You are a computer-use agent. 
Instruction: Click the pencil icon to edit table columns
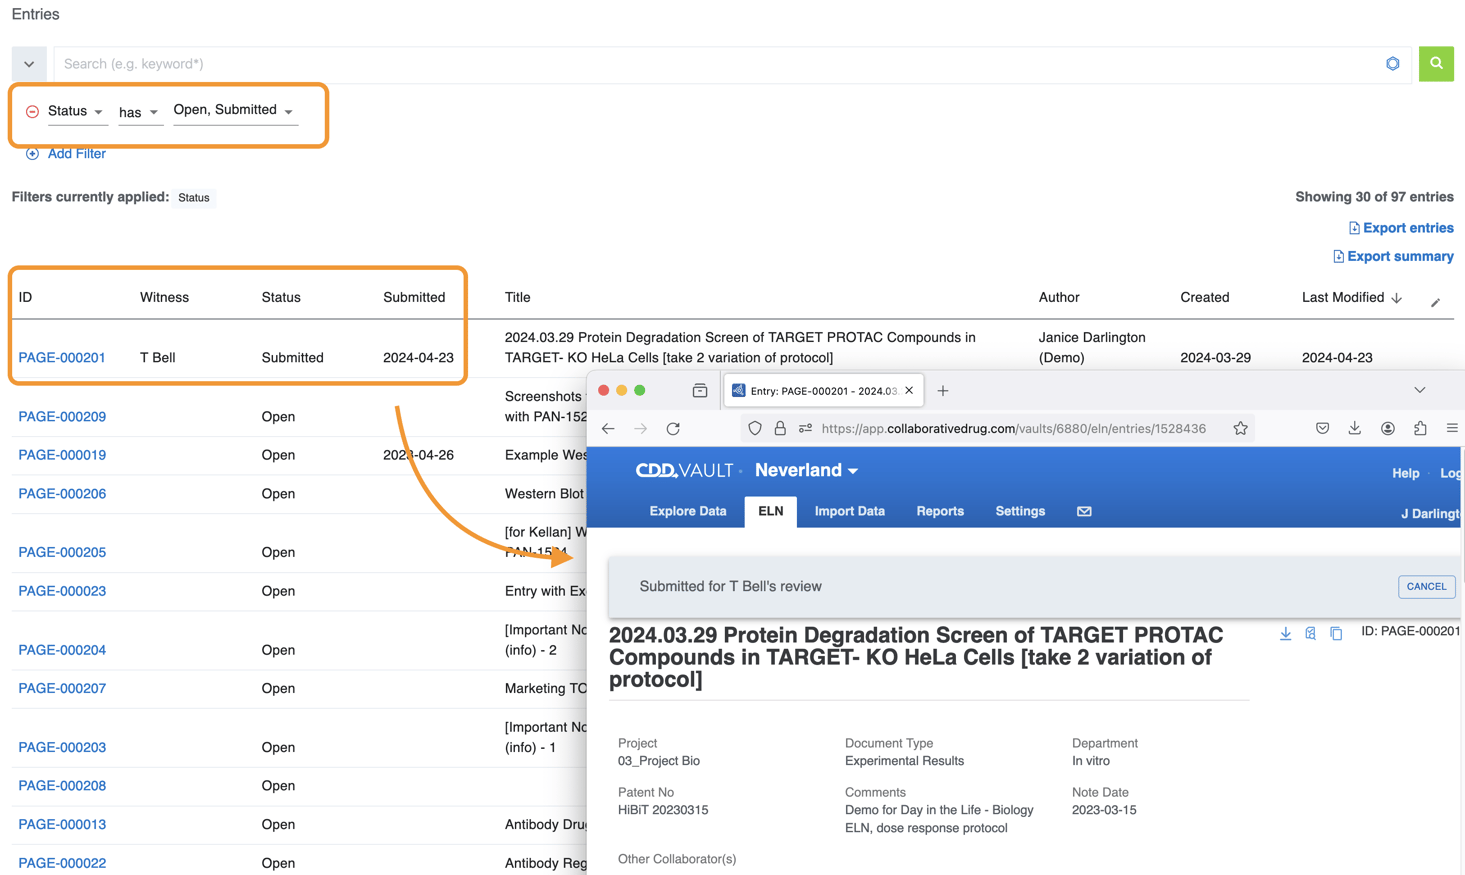coord(1435,302)
